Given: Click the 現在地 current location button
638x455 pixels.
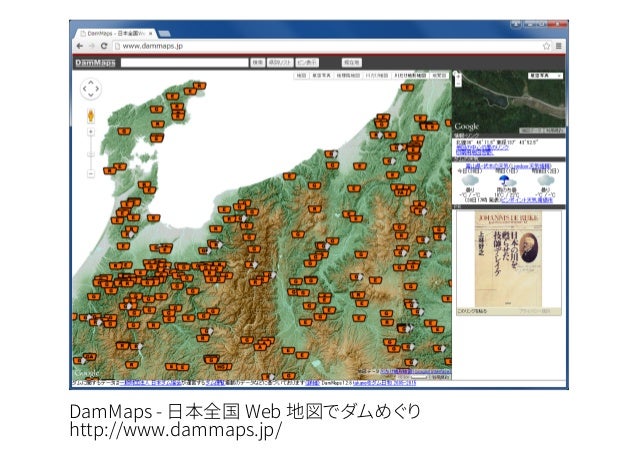Looking at the screenshot, I should click(352, 63).
